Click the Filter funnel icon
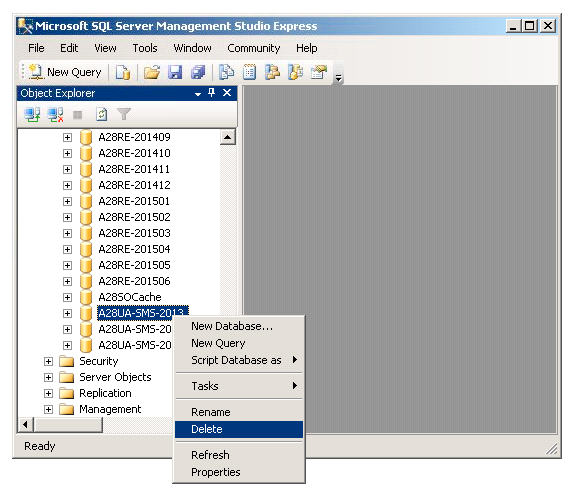 coord(124,115)
